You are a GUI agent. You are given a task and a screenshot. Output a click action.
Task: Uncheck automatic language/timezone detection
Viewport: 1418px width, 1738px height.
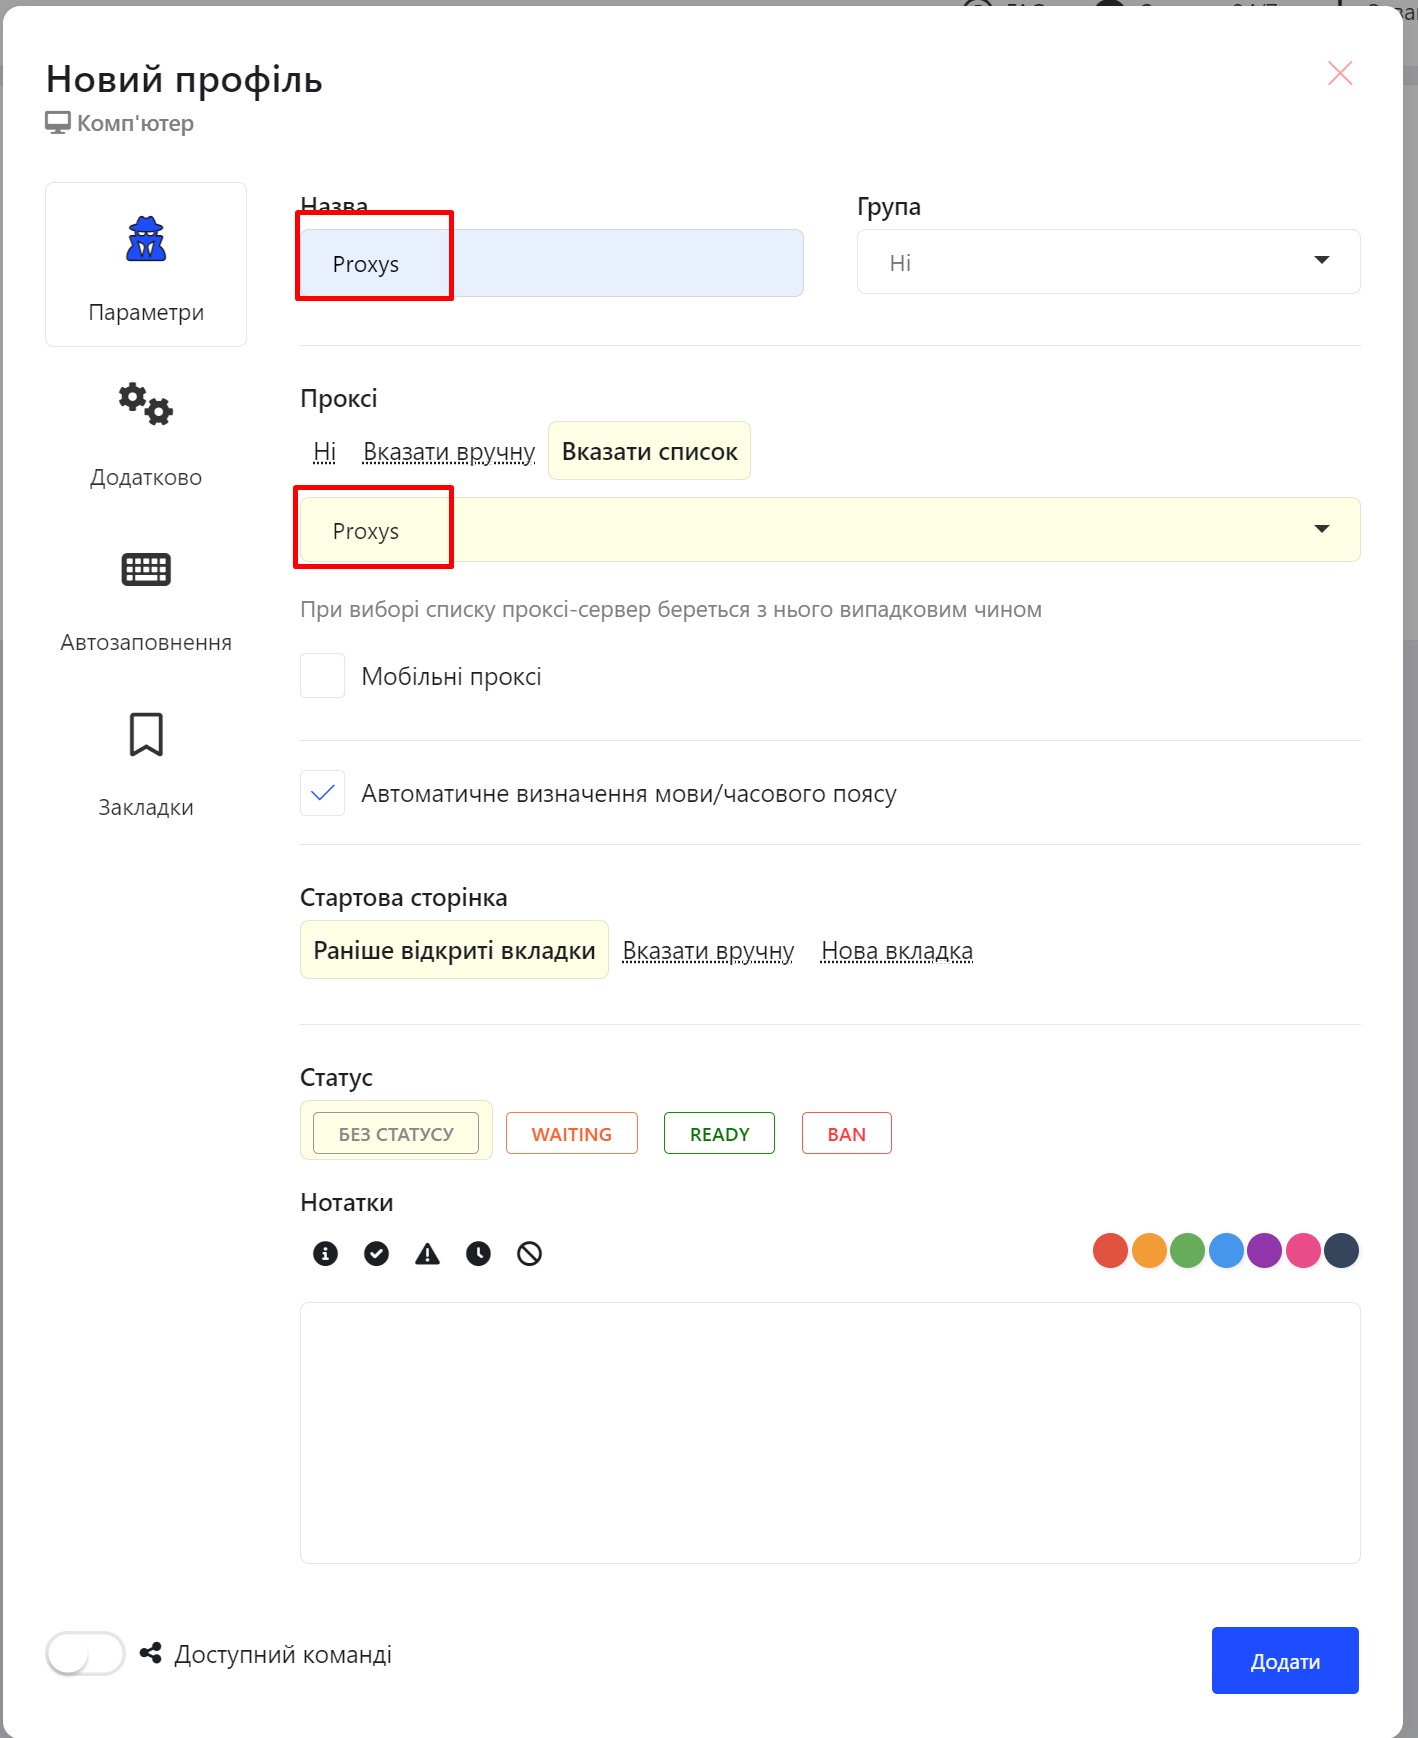coord(323,793)
